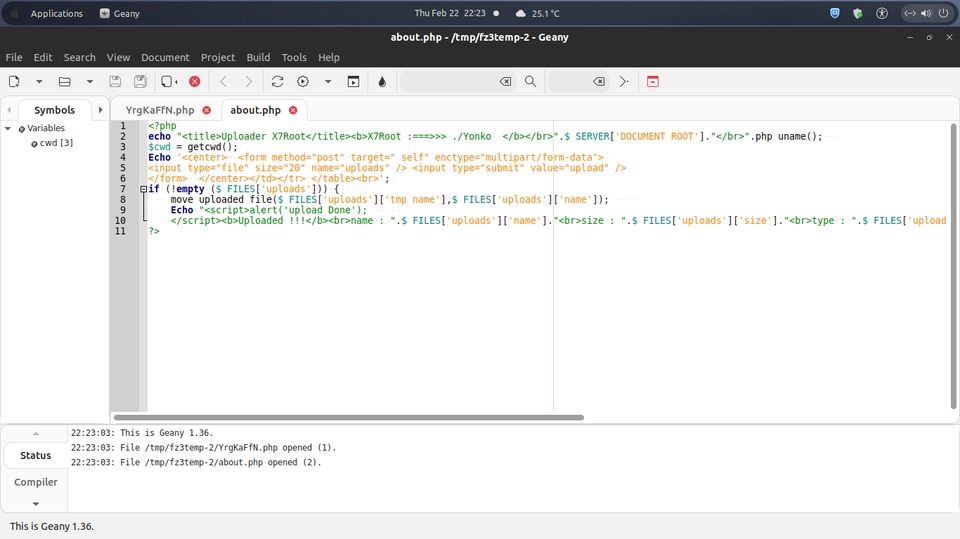The image size is (960, 539).
Task: Open the power menu icon
Action: pyautogui.click(x=943, y=13)
